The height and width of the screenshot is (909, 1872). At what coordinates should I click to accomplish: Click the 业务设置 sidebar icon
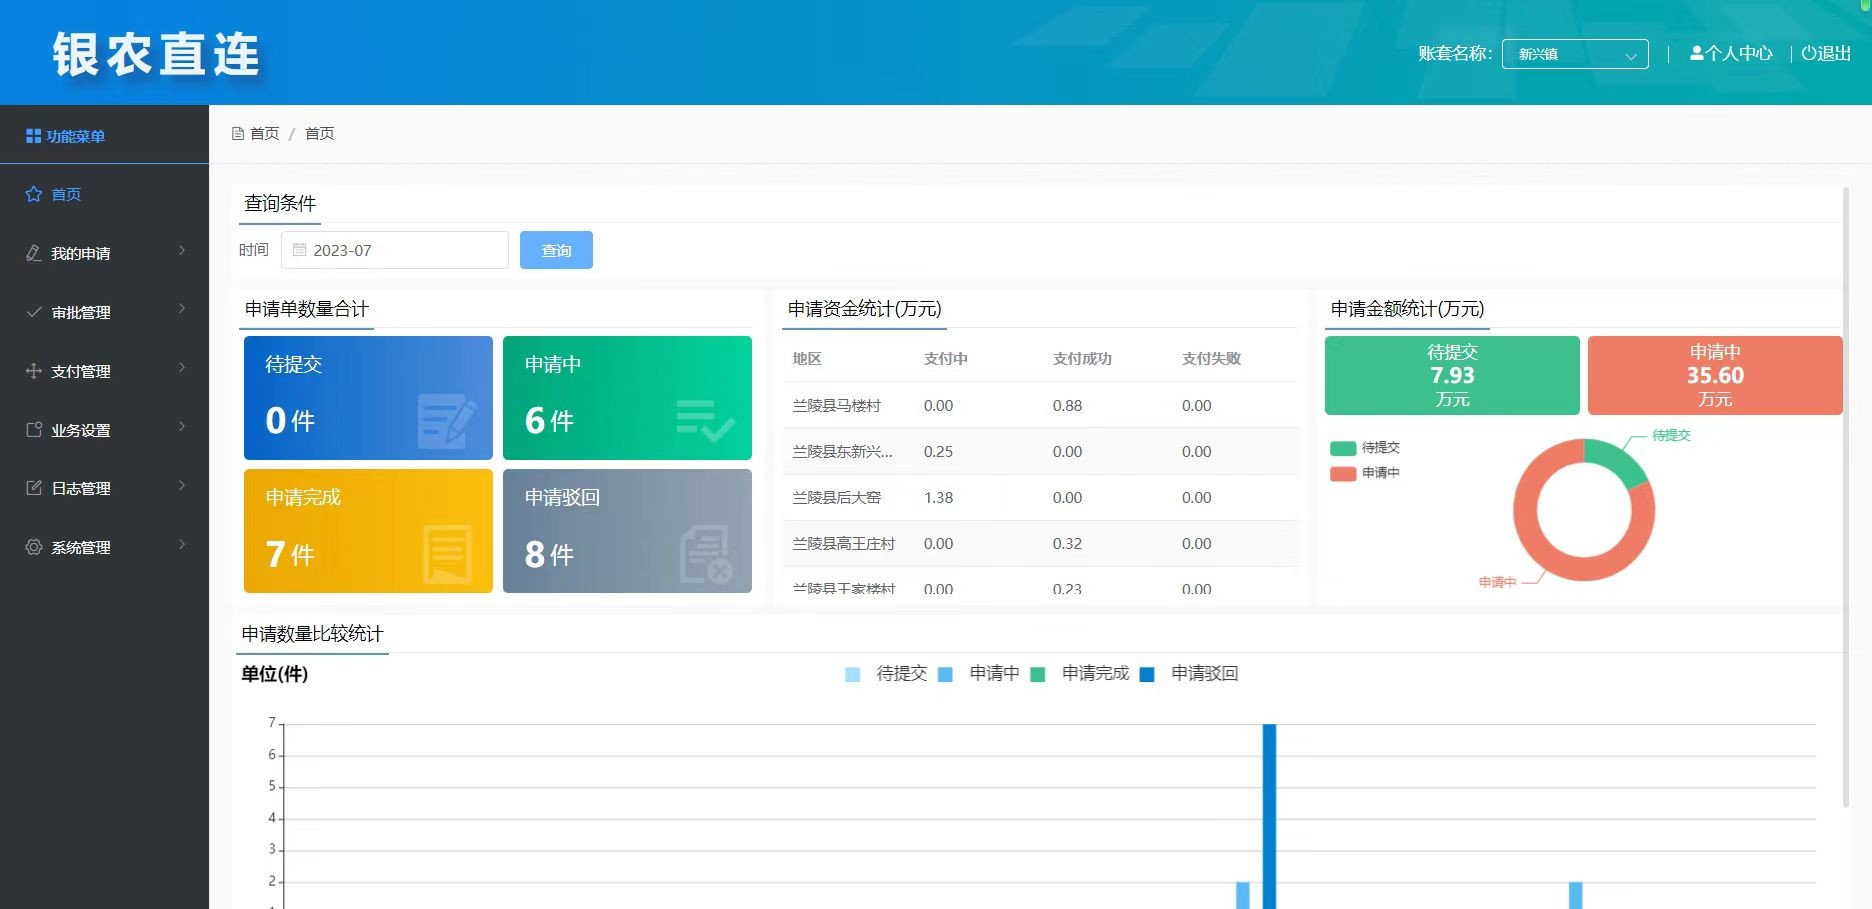pyautogui.click(x=33, y=430)
